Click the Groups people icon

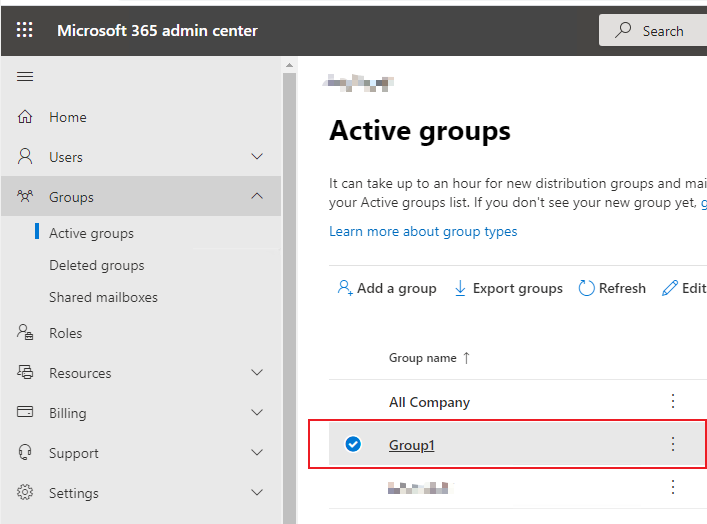(25, 196)
